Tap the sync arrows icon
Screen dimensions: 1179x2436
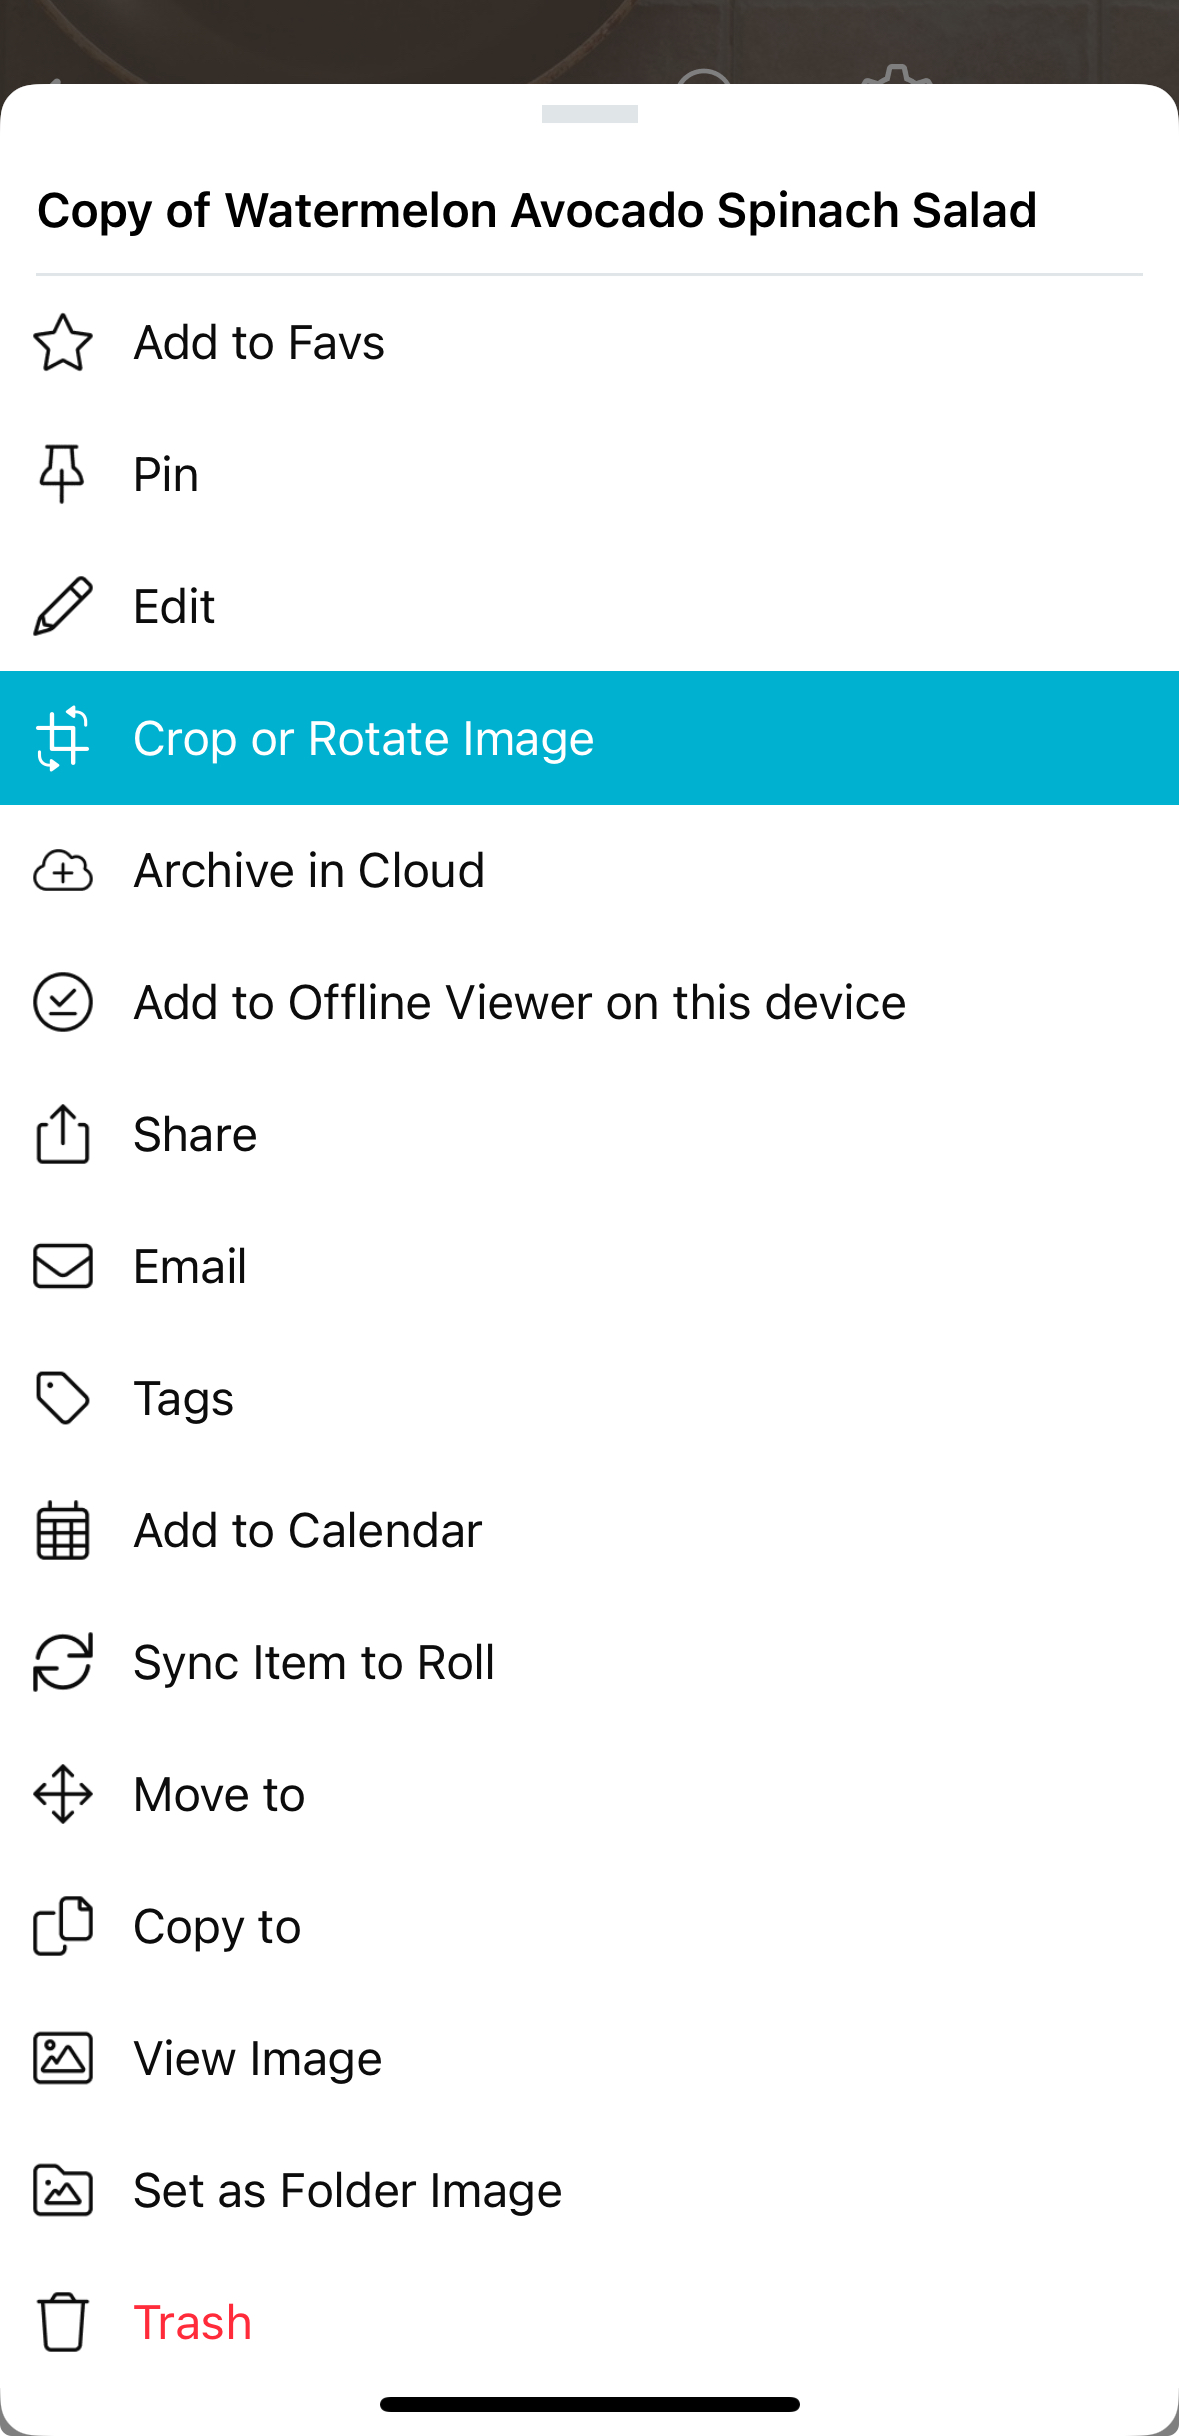(x=63, y=1662)
